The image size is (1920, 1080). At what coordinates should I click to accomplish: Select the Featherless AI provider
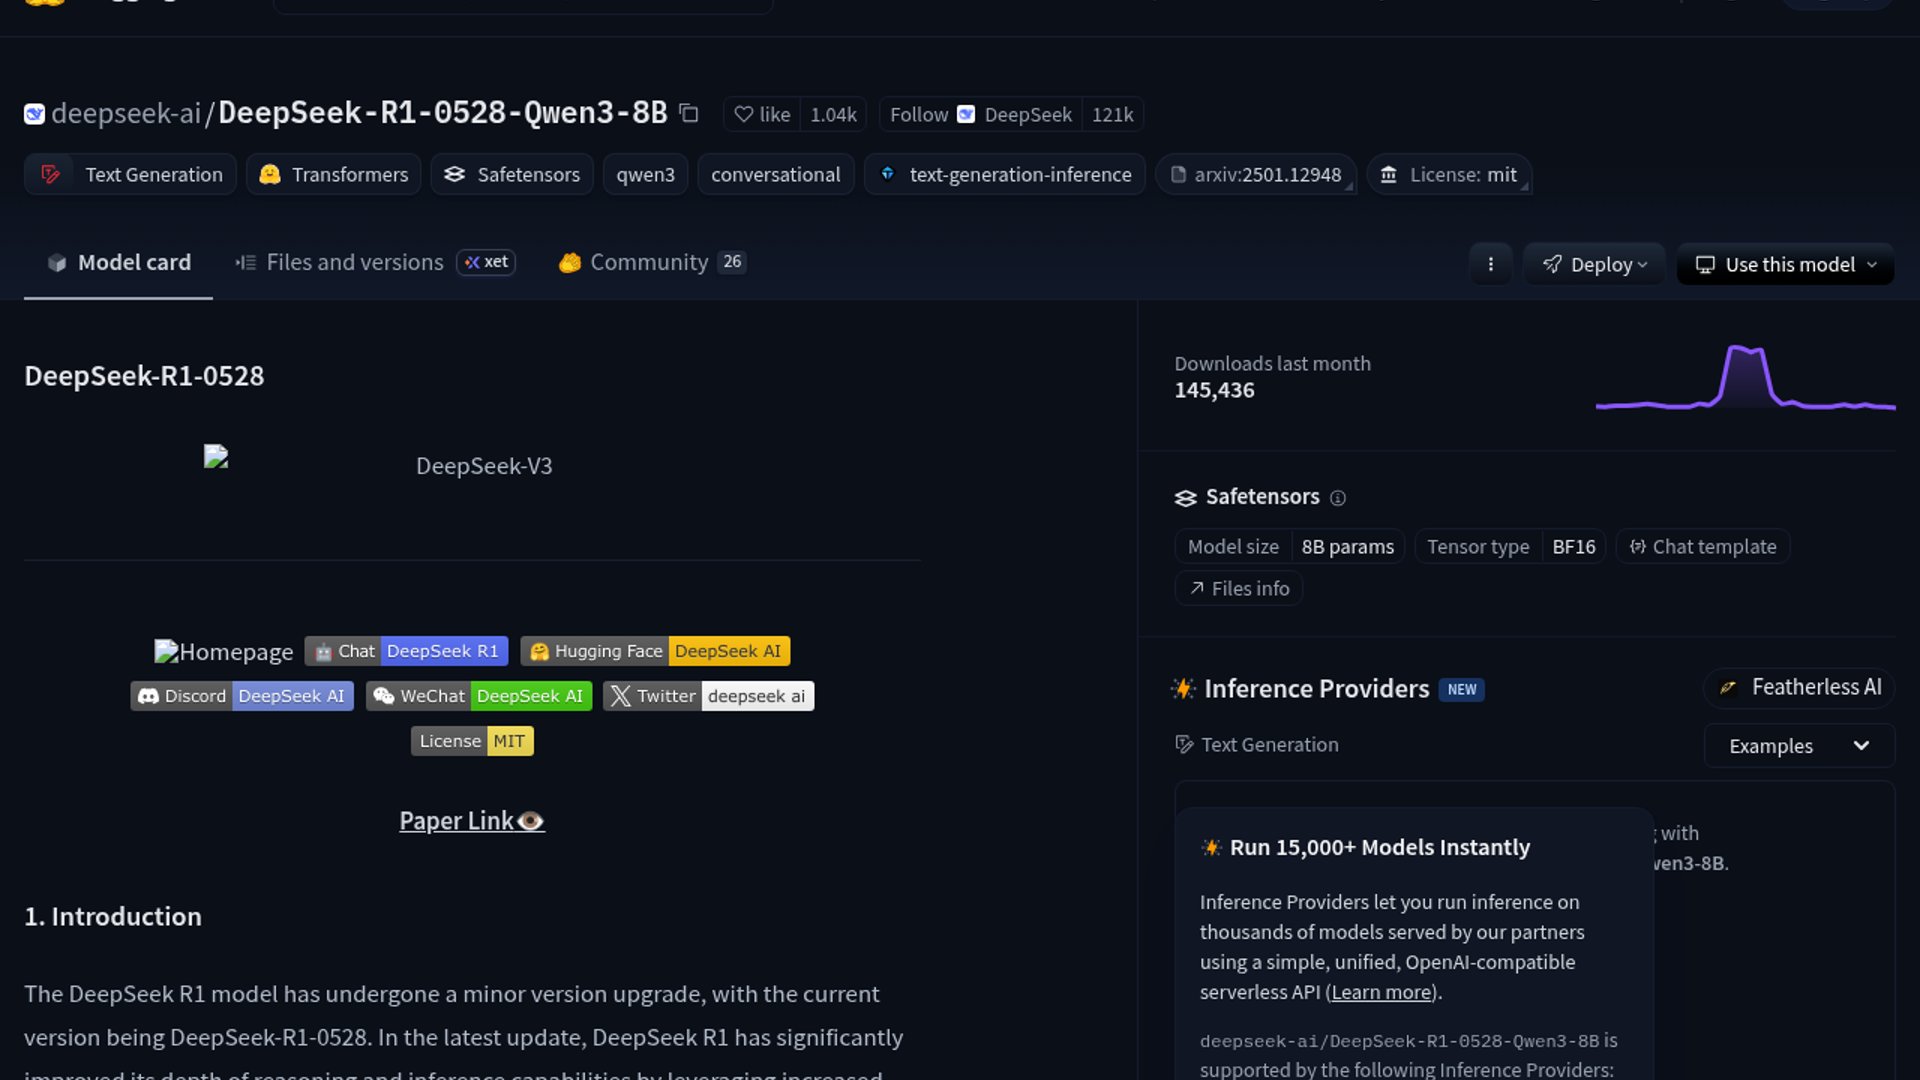click(x=1799, y=687)
